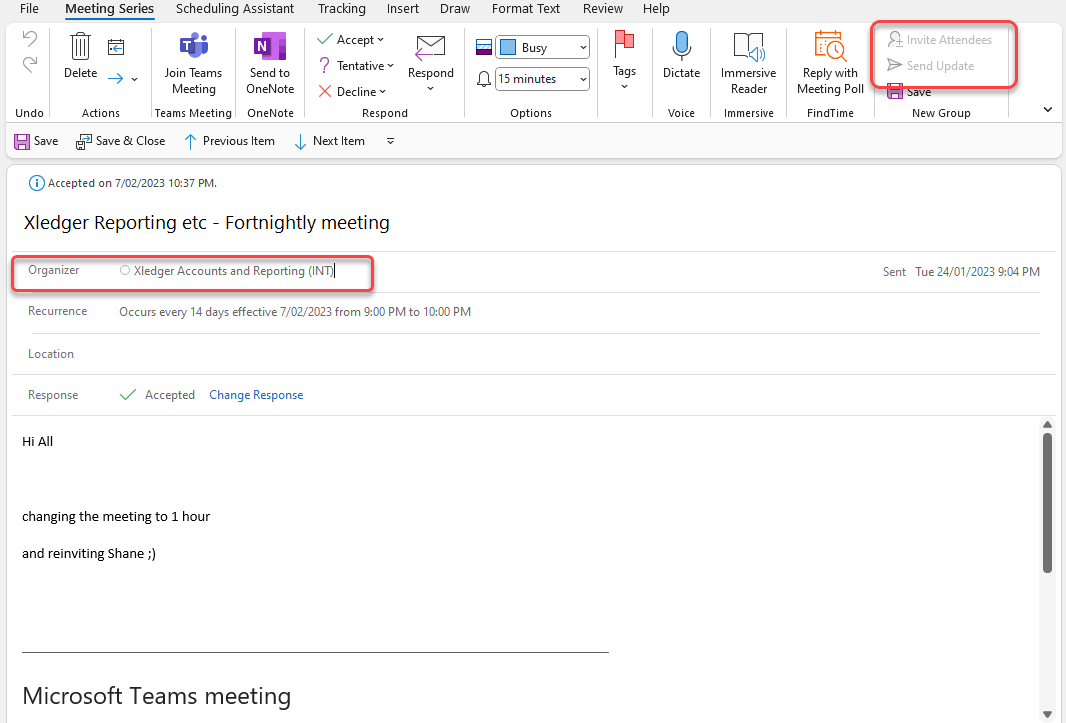This screenshot has height=723, width=1066.
Task: Click the Accepted info icon
Action: tap(36, 183)
